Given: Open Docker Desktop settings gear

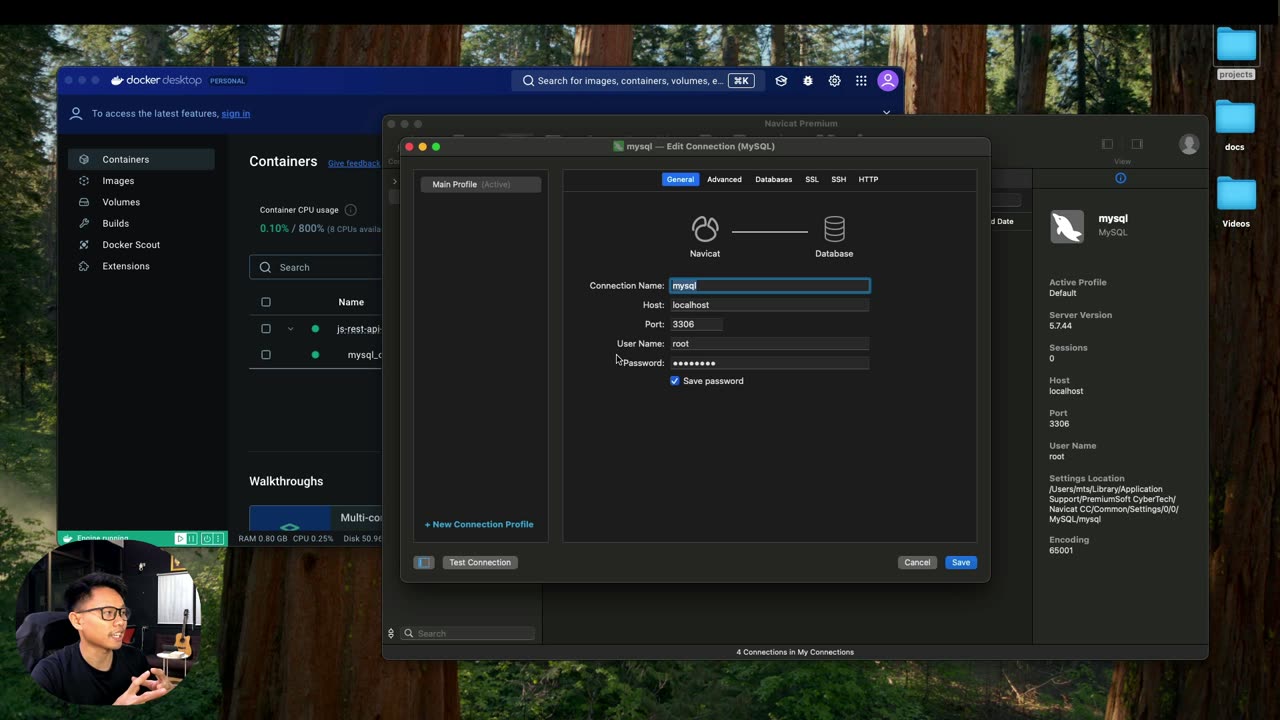Looking at the screenshot, I should (834, 81).
